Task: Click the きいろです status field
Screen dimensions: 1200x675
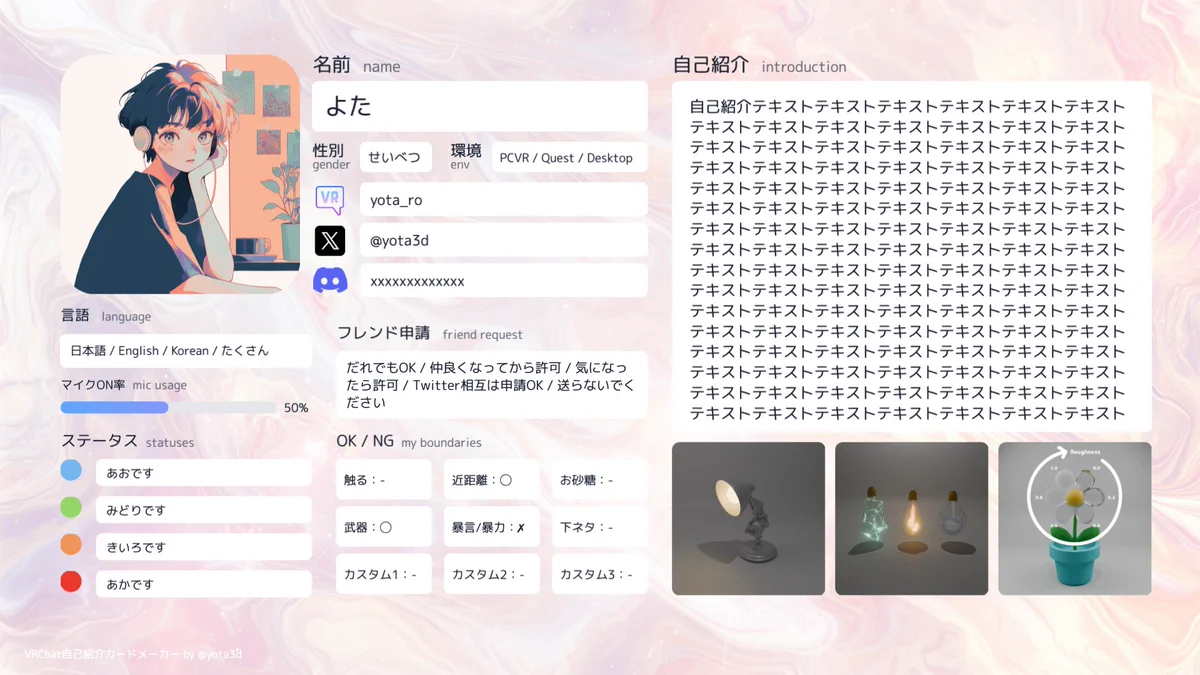Action: (204, 547)
